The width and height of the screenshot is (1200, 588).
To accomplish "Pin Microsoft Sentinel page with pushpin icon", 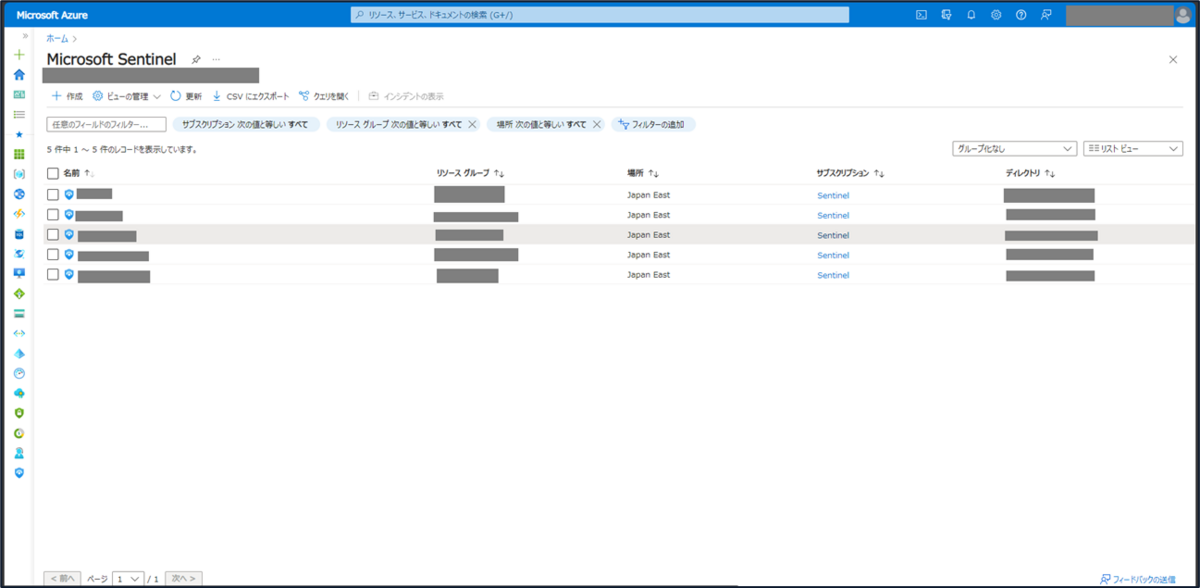I will [196, 60].
